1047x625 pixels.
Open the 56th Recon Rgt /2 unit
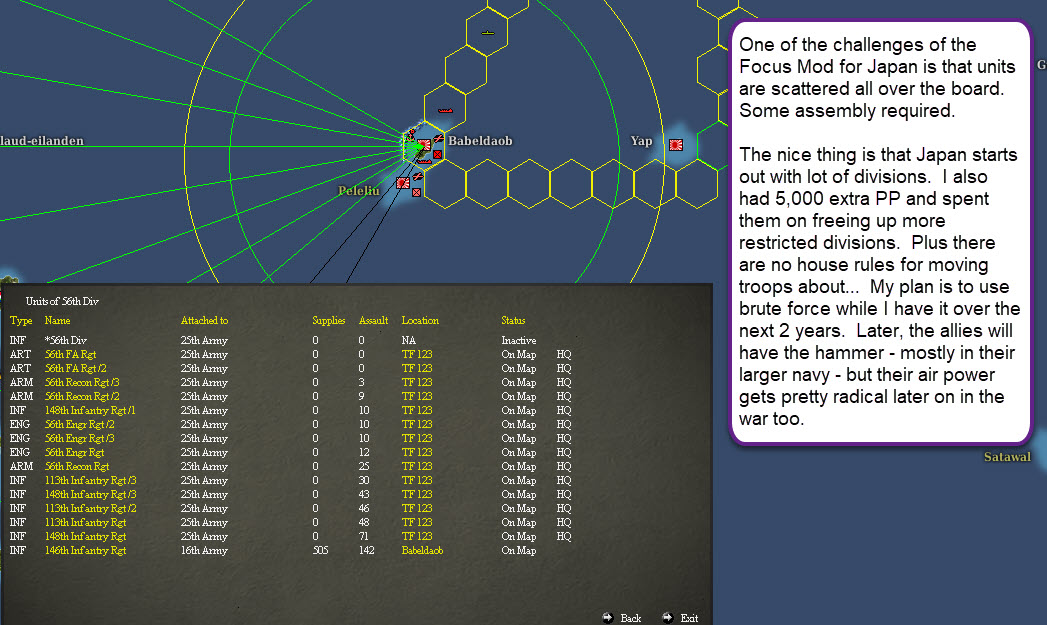coord(82,397)
